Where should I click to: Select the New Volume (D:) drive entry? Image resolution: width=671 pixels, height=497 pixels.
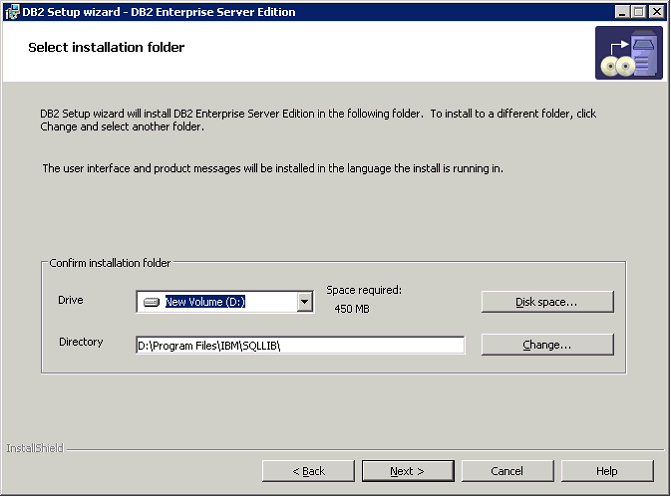tap(205, 302)
